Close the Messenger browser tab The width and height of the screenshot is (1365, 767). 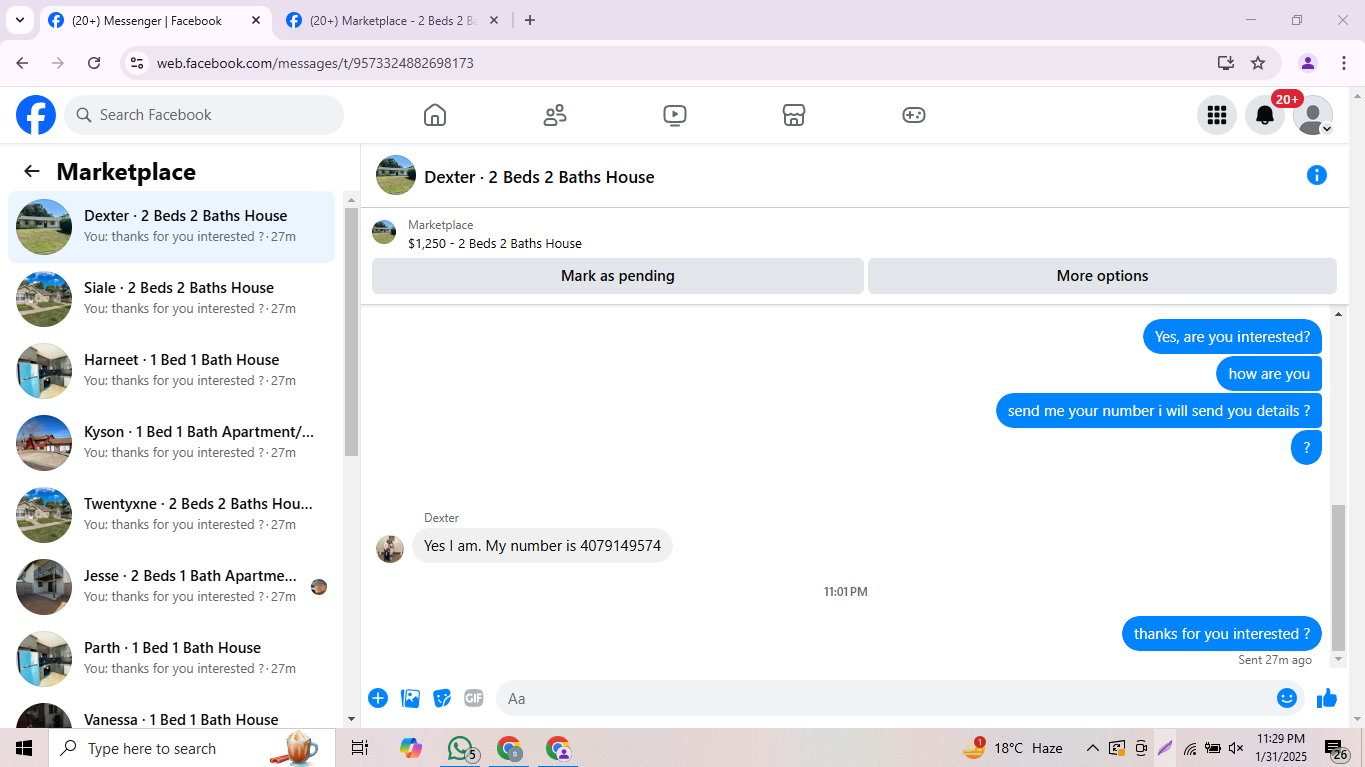(x=255, y=20)
